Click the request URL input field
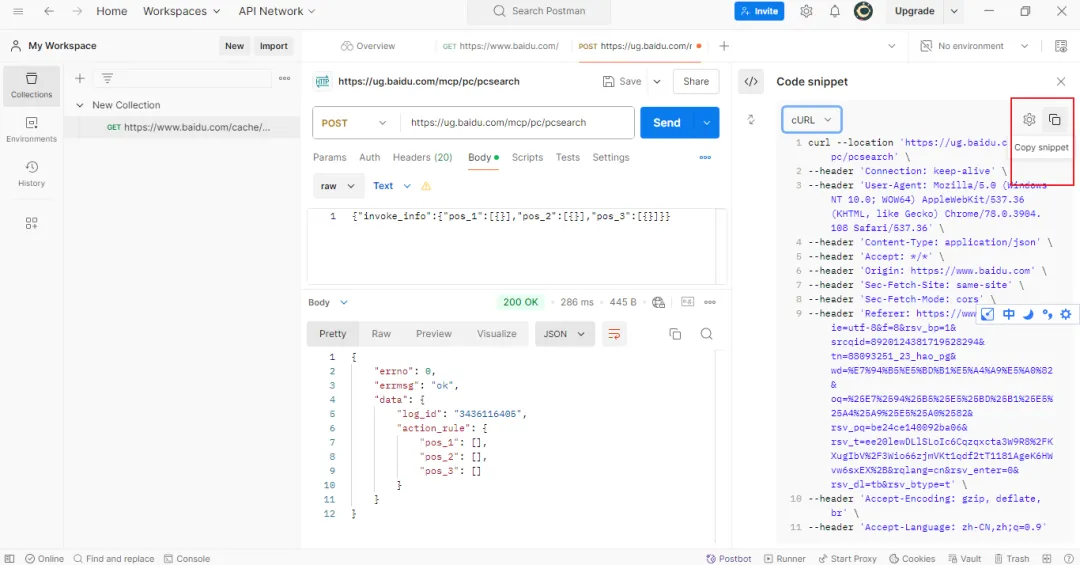The height and width of the screenshot is (565, 1080). 517,123
